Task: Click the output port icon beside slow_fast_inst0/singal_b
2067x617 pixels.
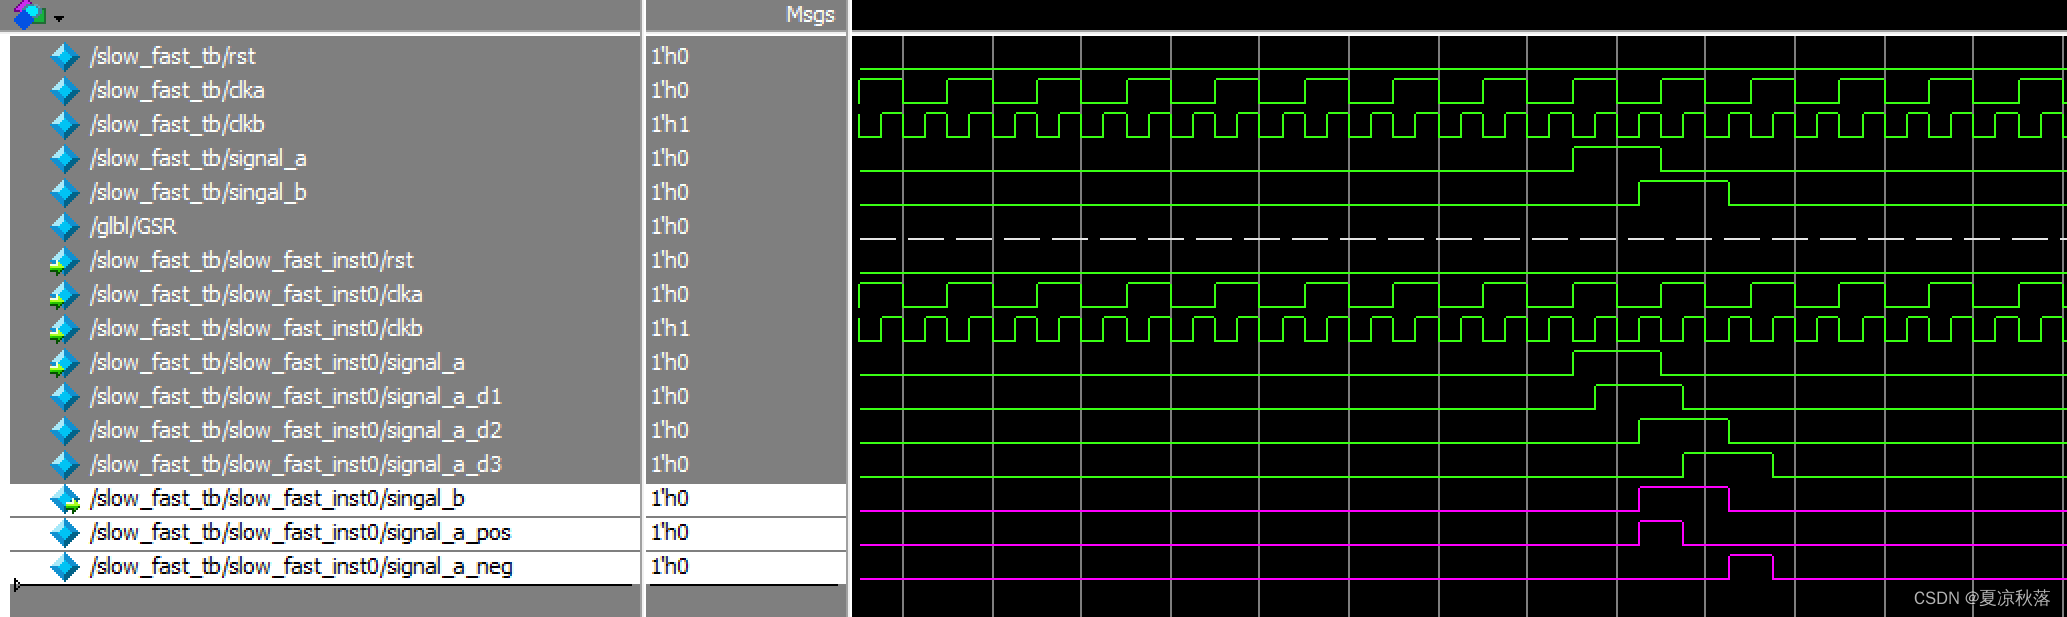Action: pos(65,499)
